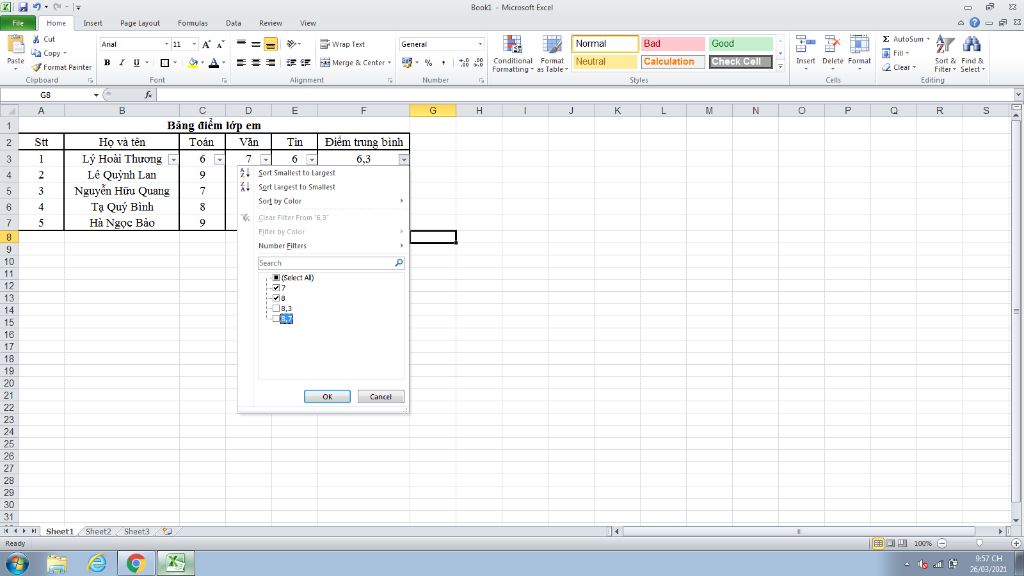Open the font size 11 dropdown
Screen dimensions: 1024x576
tap(194, 44)
